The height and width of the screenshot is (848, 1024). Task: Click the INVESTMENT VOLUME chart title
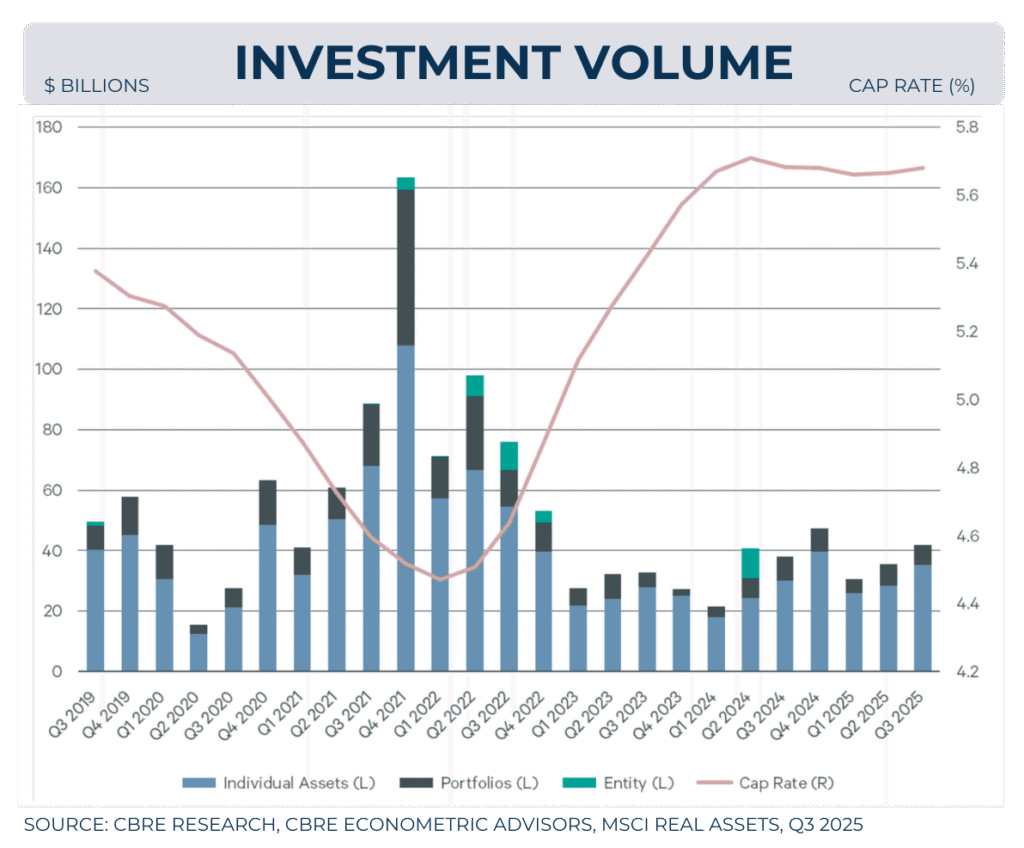coord(513,62)
